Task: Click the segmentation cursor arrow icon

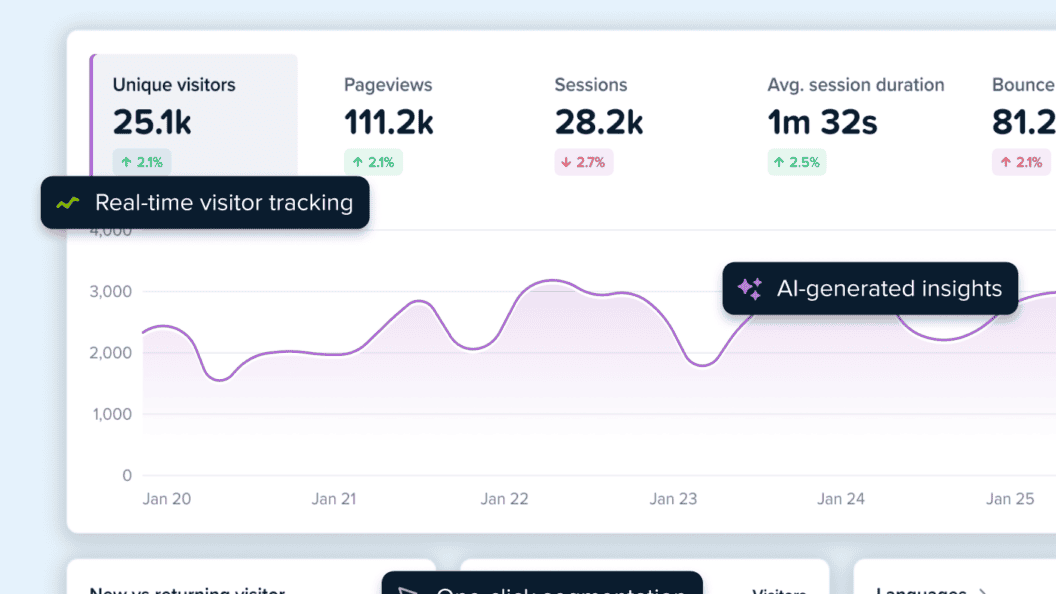Action: click(408, 590)
